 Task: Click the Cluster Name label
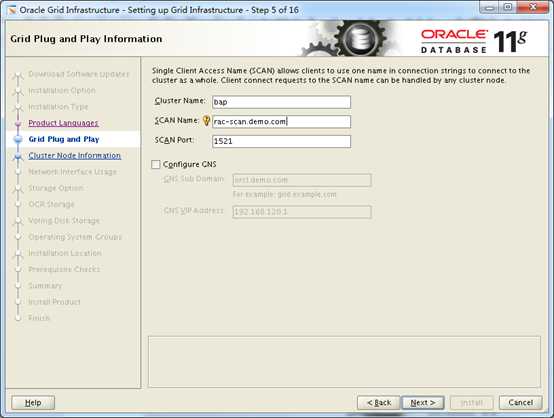pyautogui.click(x=180, y=101)
